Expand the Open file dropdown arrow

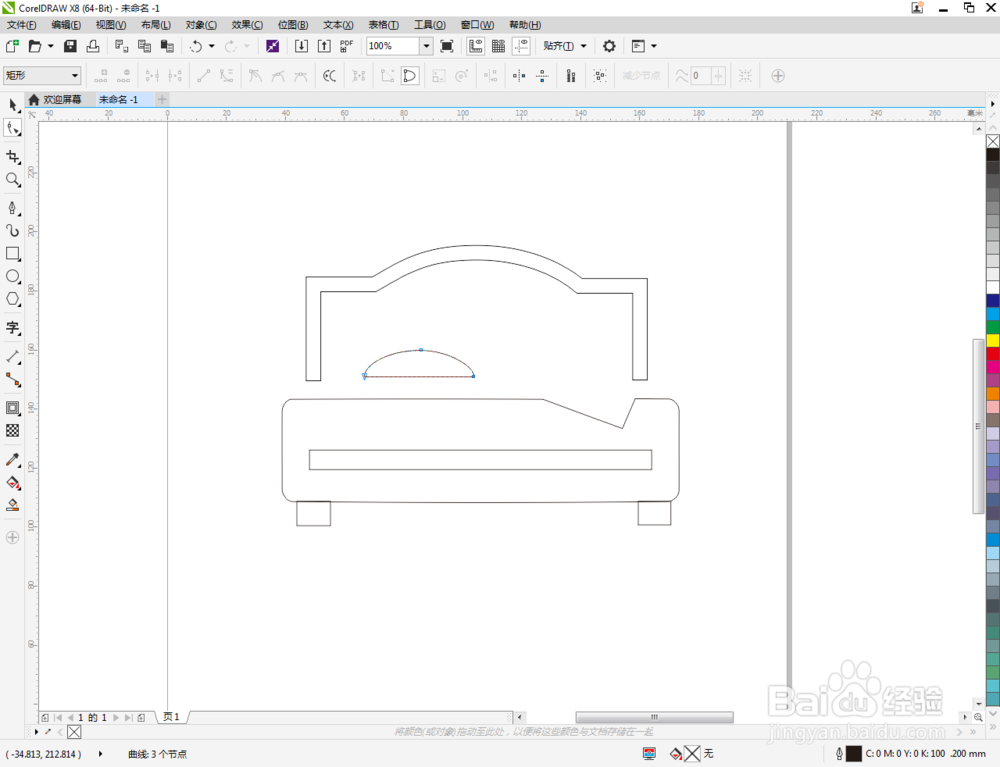[50, 46]
